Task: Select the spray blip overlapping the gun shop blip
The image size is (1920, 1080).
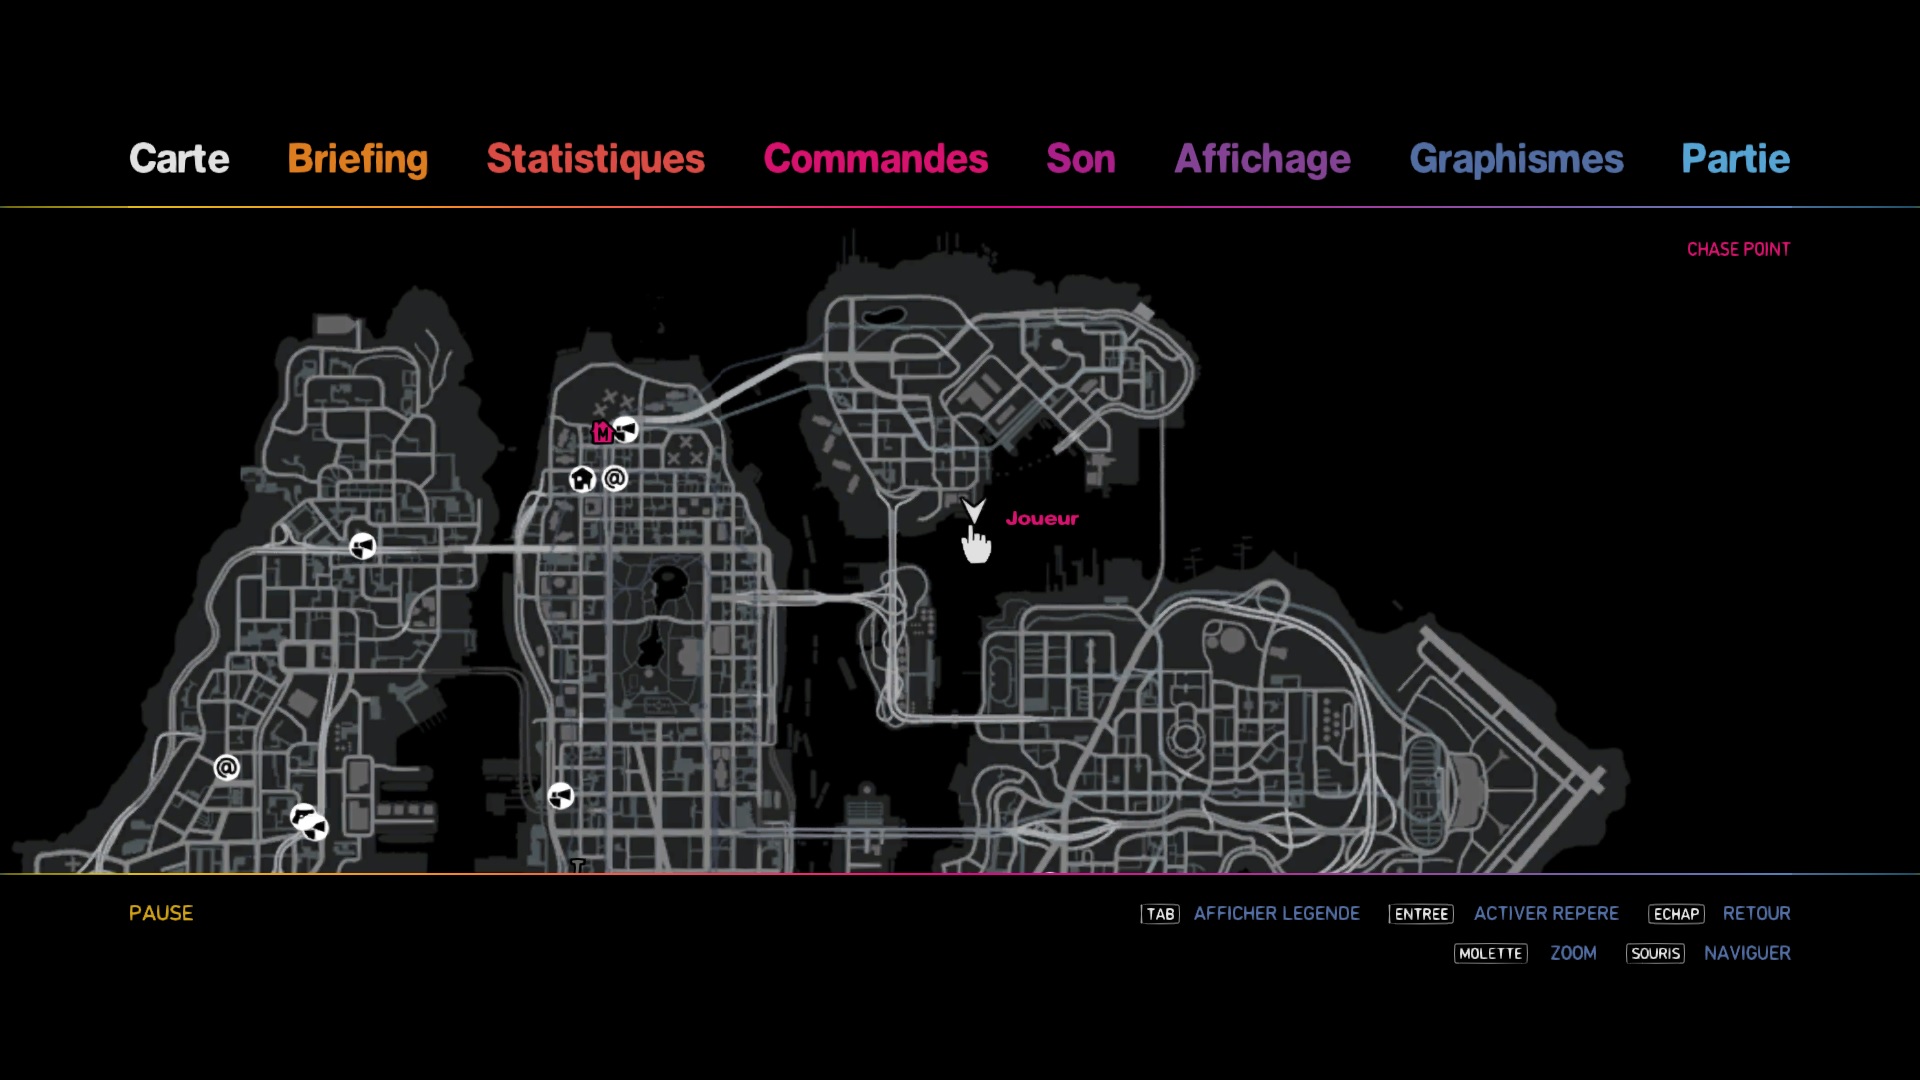Action: point(316,828)
